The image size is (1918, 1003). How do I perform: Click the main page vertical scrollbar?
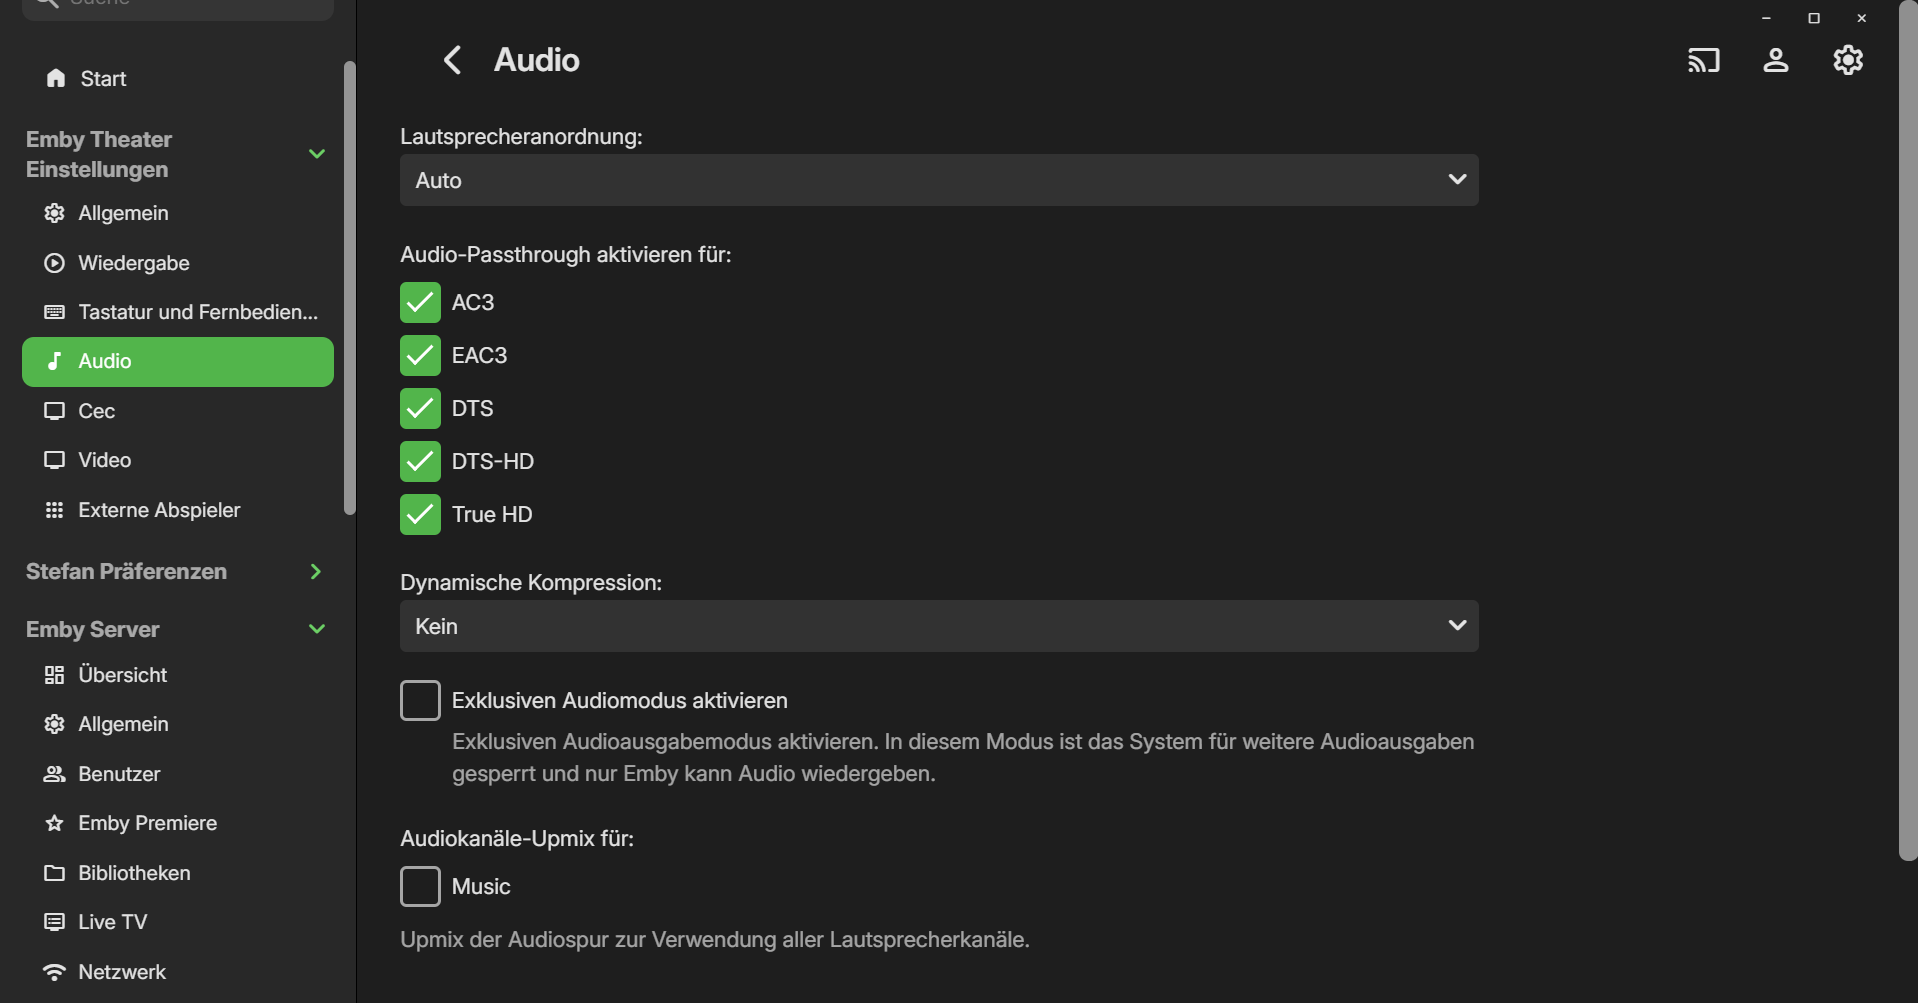click(x=1907, y=430)
